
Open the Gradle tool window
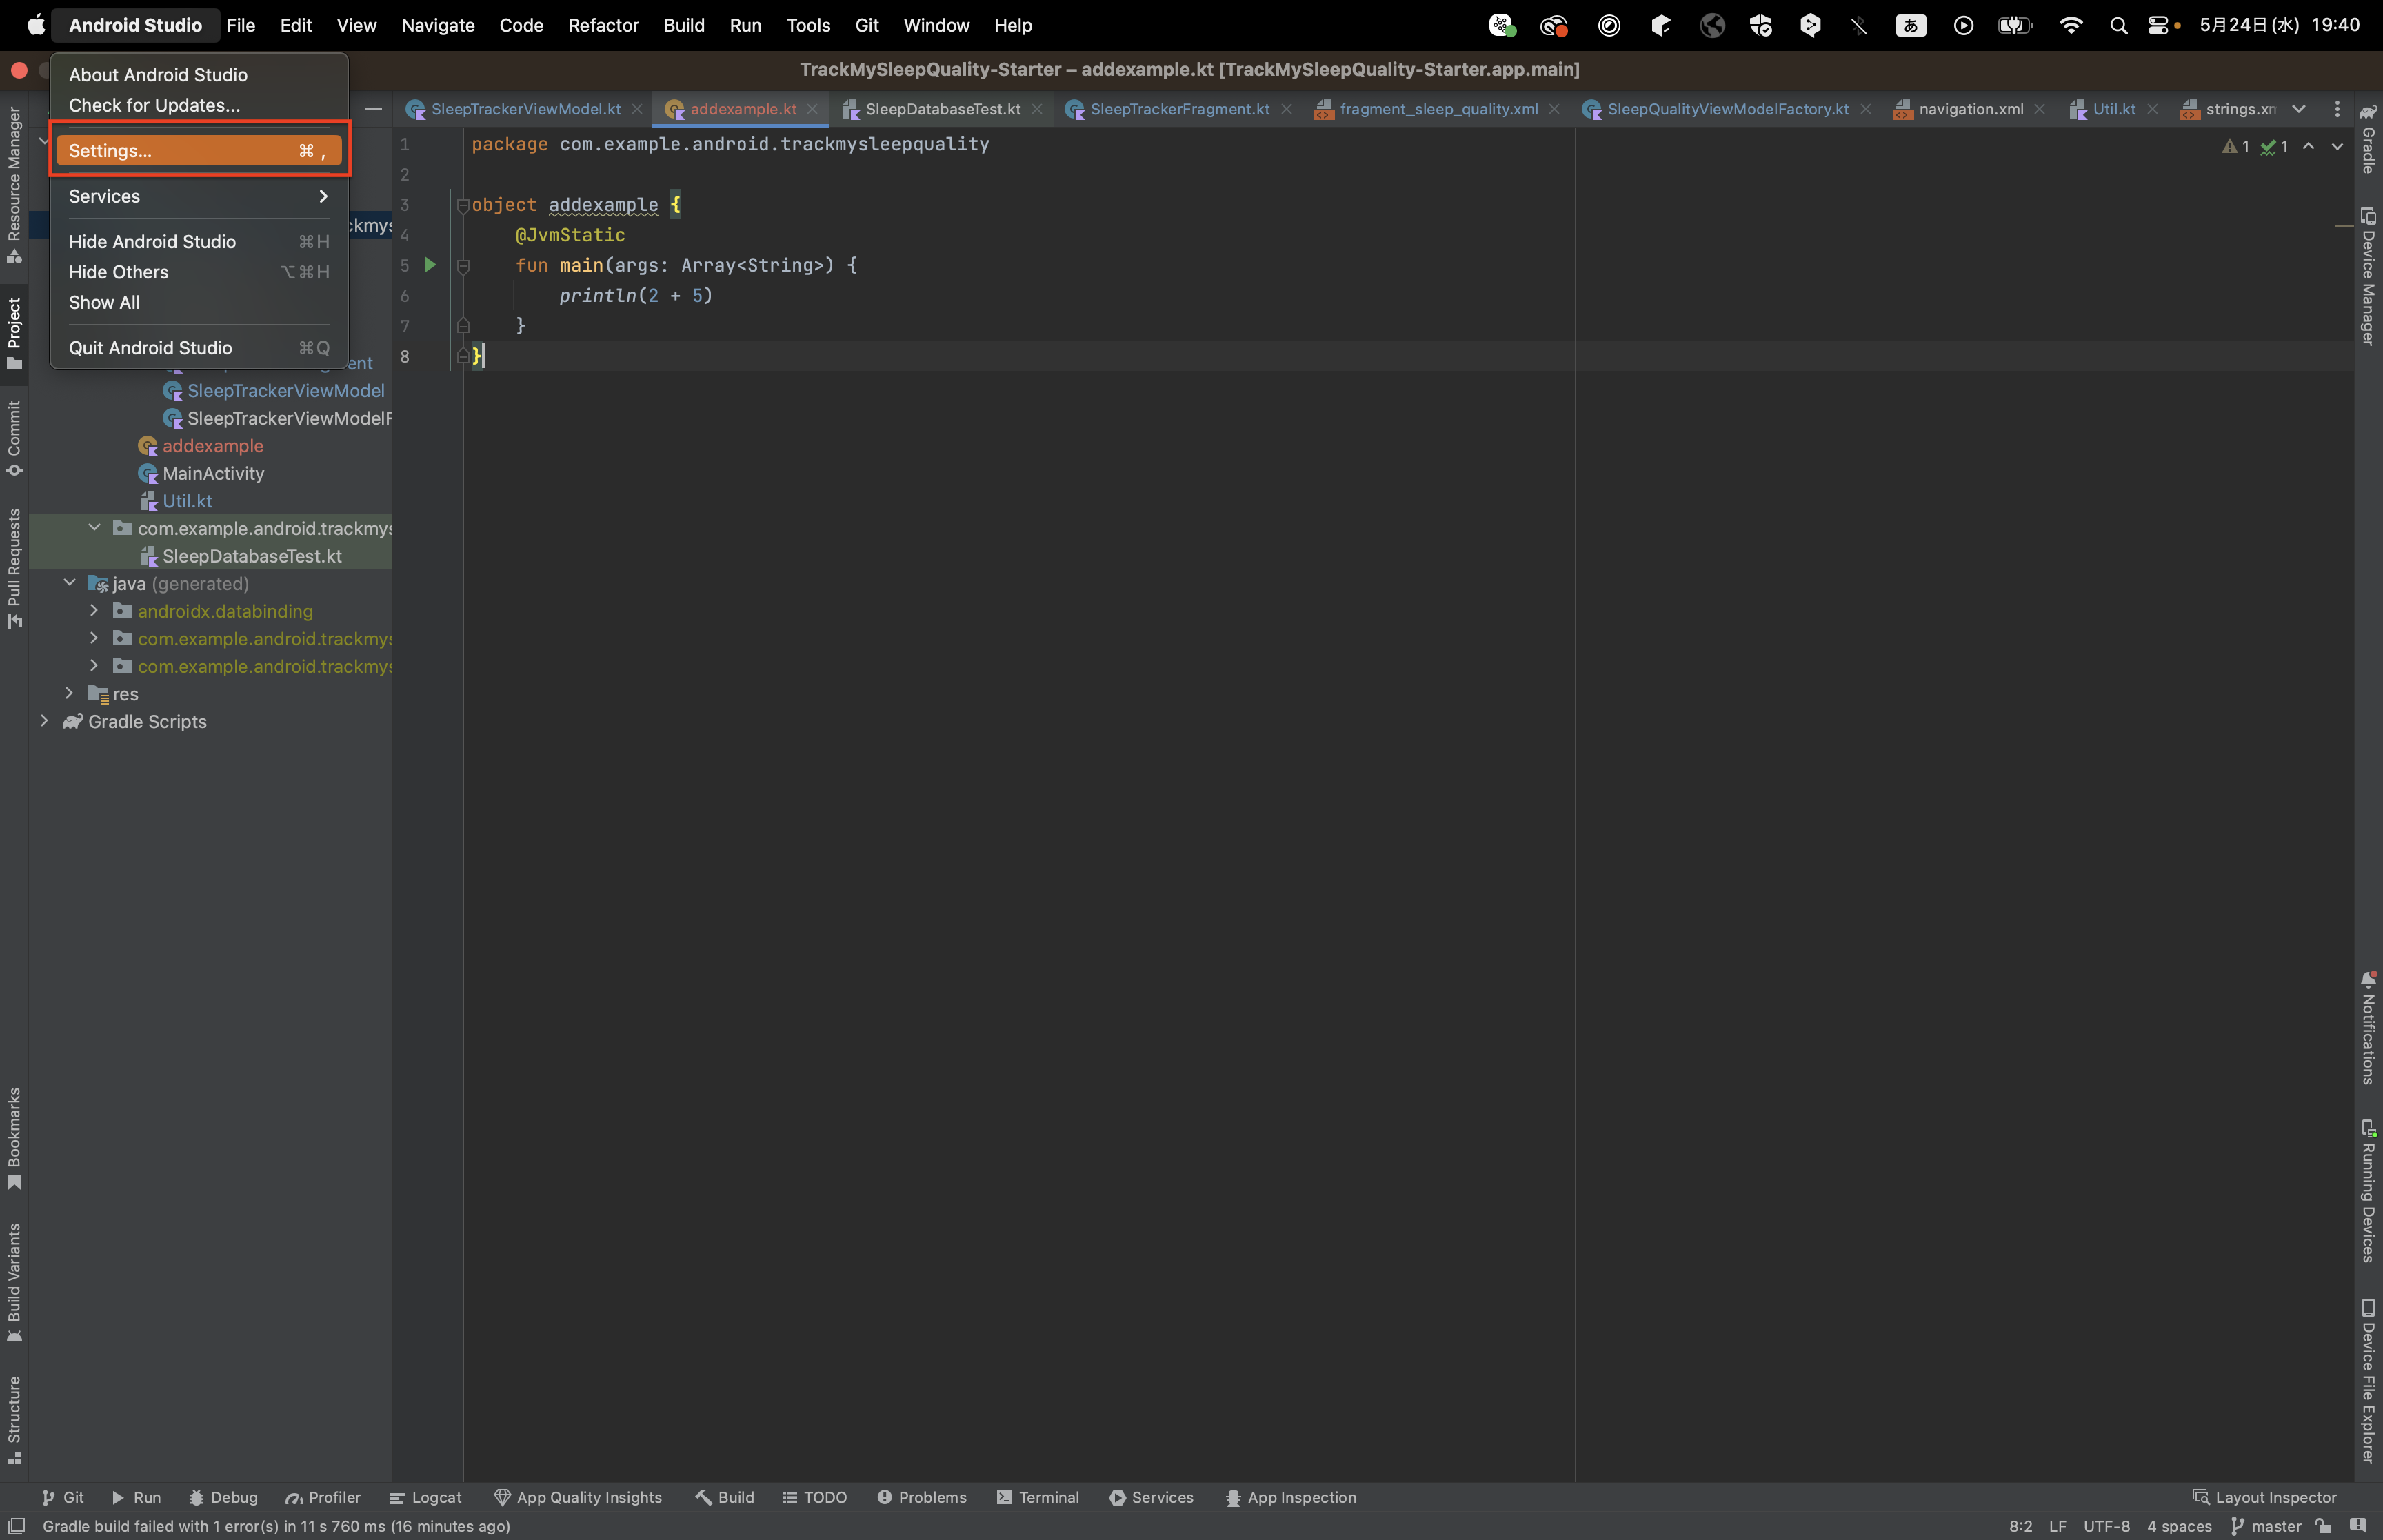point(2367,138)
